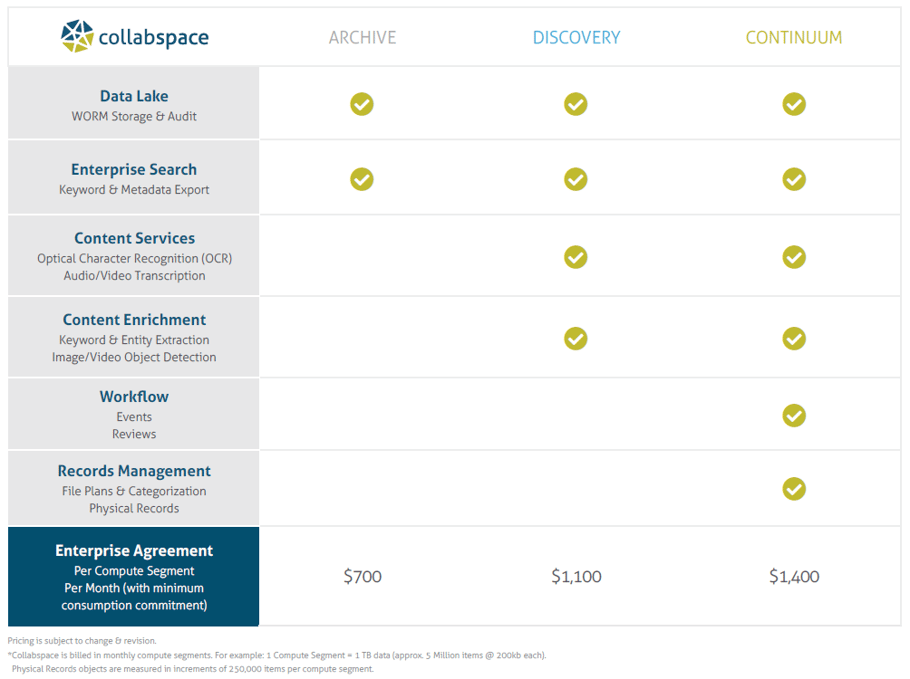Click the $1,400 Continuum price

point(794,576)
